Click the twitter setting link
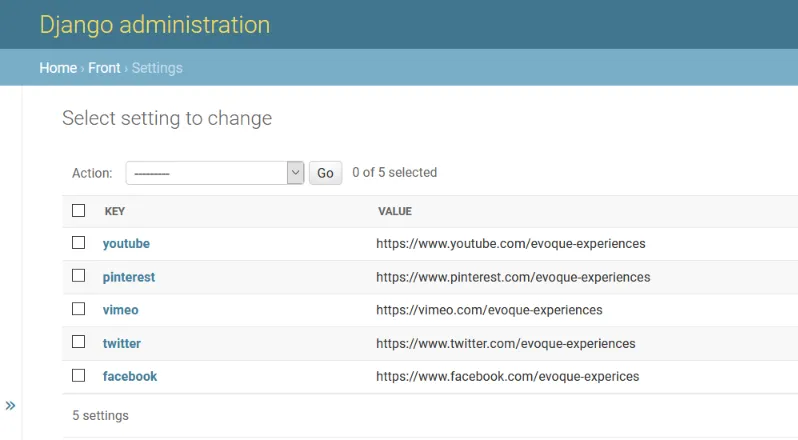The height and width of the screenshot is (440, 798). [122, 343]
